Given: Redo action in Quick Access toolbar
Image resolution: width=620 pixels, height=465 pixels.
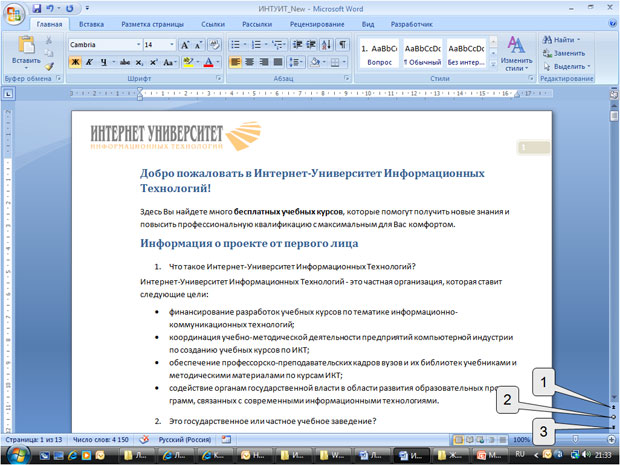Looking at the screenshot, I should [x=70, y=8].
